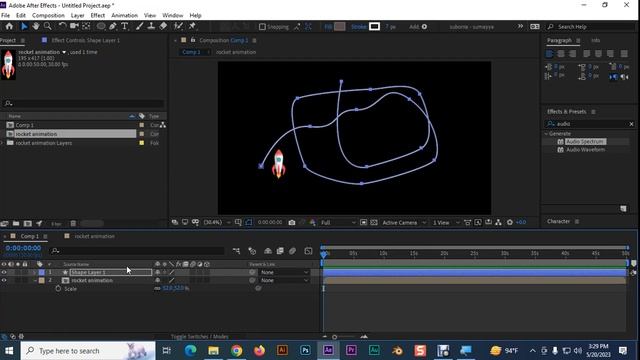
Task: Toggle Fast Previews in viewer
Action: (478, 222)
